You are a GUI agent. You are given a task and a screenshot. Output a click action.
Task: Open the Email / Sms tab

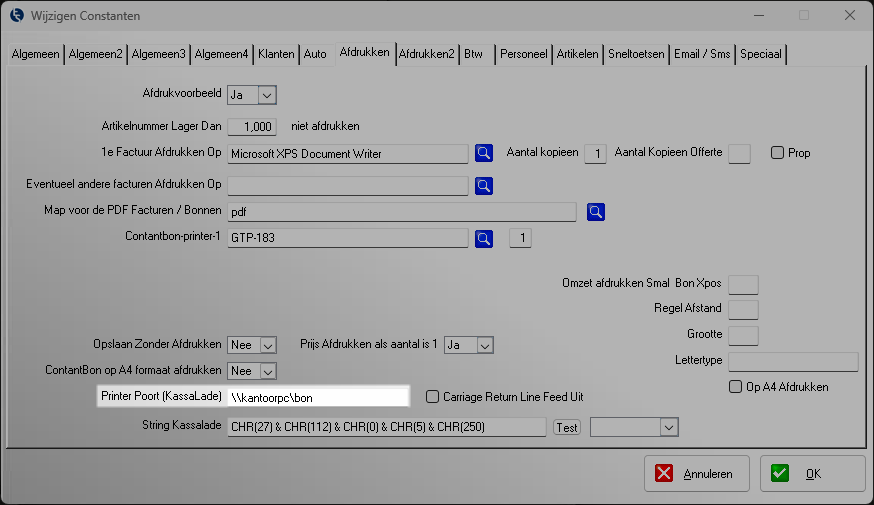click(x=701, y=54)
